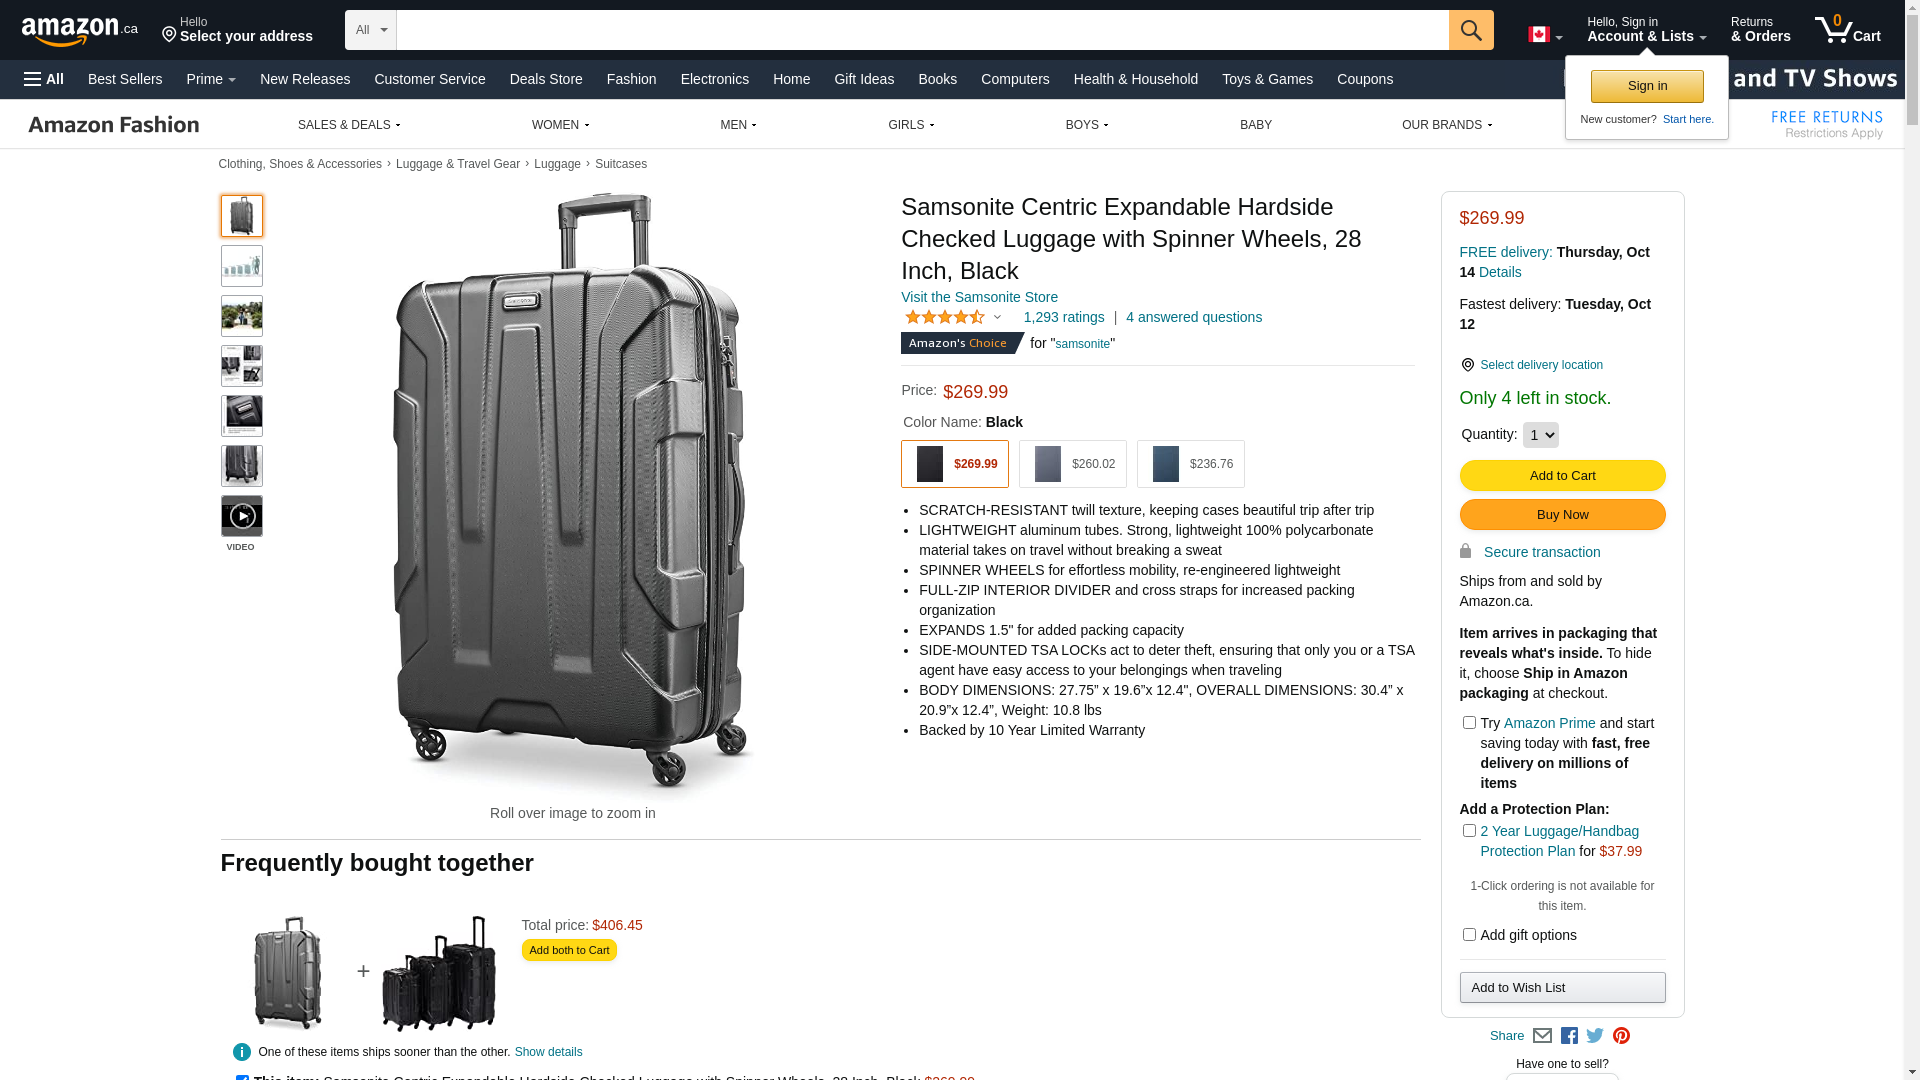Open the Quantity dropdown
The width and height of the screenshot is (1920, 1080).
[1540, 435]
